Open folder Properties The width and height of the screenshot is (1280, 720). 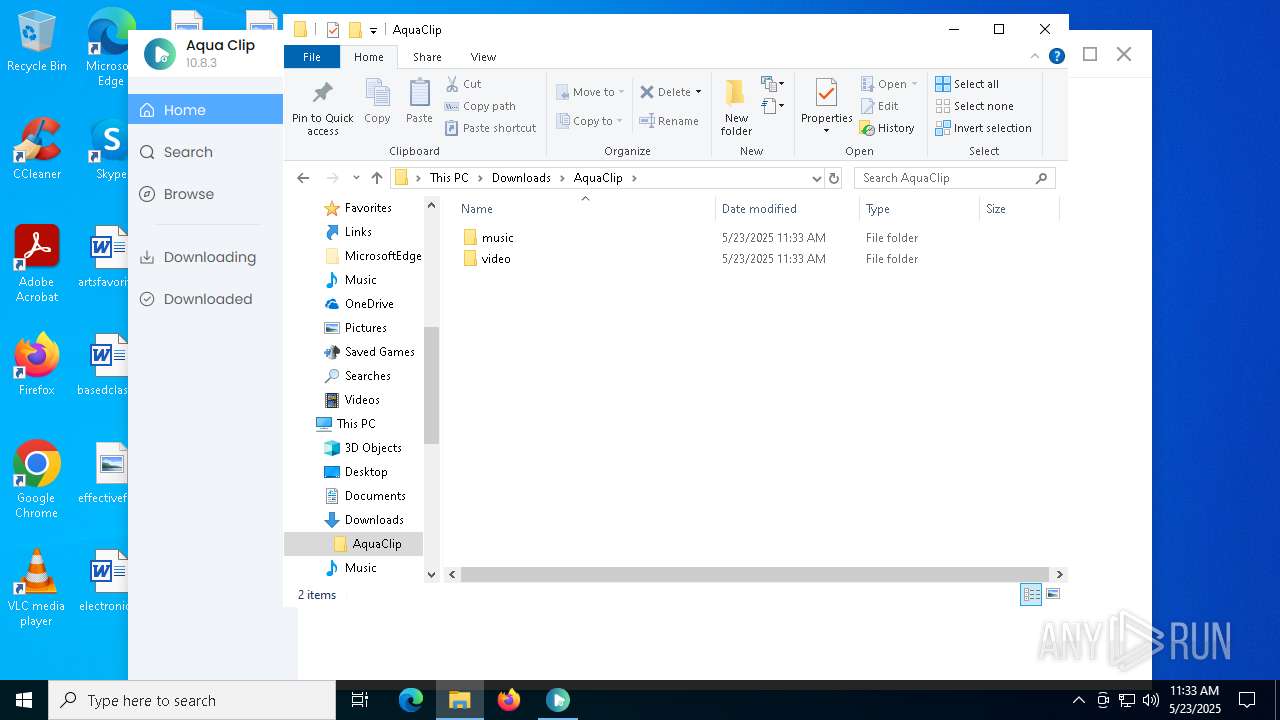click(x=826, y=107)
